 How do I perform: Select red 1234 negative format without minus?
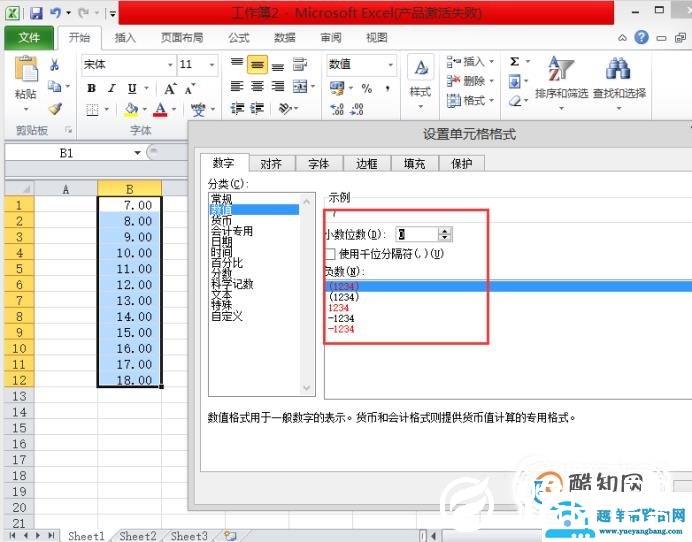point(338,308)
